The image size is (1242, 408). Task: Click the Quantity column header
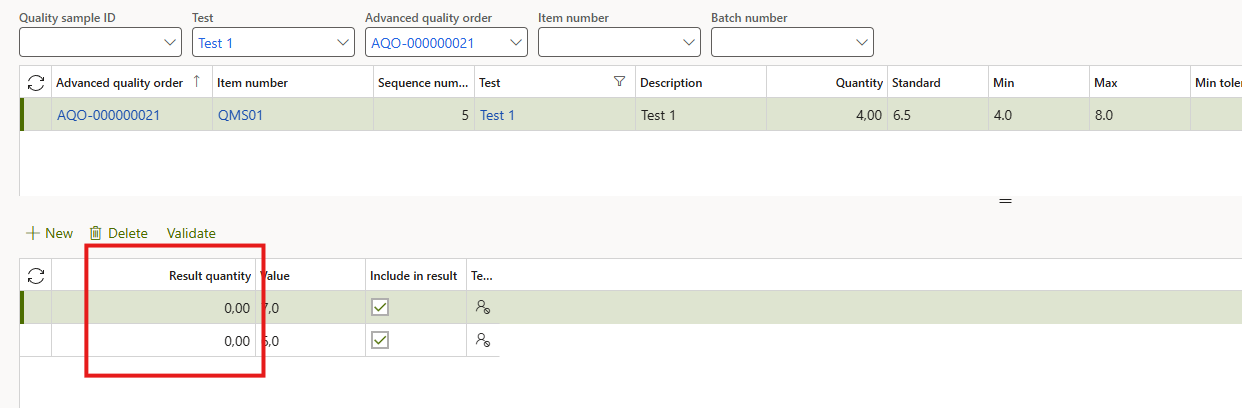point(859,83)
